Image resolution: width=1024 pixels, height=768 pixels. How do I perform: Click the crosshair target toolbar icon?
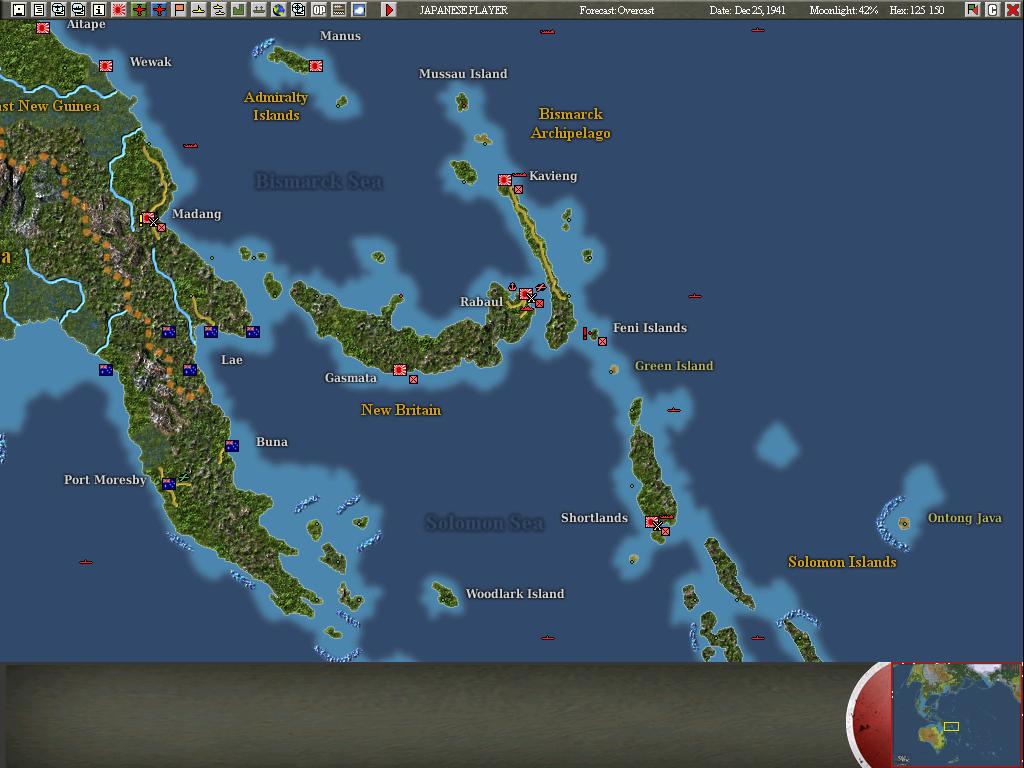(x=298, y=10)
